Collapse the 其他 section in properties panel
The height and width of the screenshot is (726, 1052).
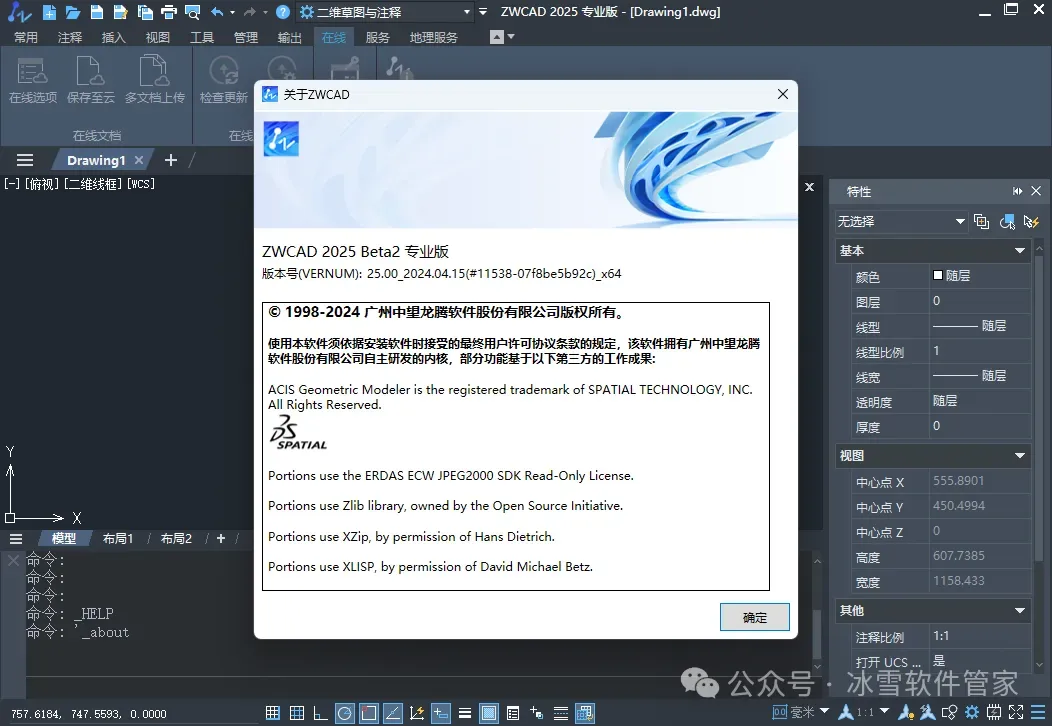1020,611
